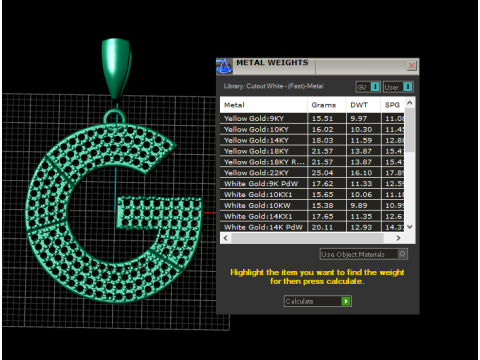
Task: Click the 11.33 DWT value
Action: click(361, 184)
